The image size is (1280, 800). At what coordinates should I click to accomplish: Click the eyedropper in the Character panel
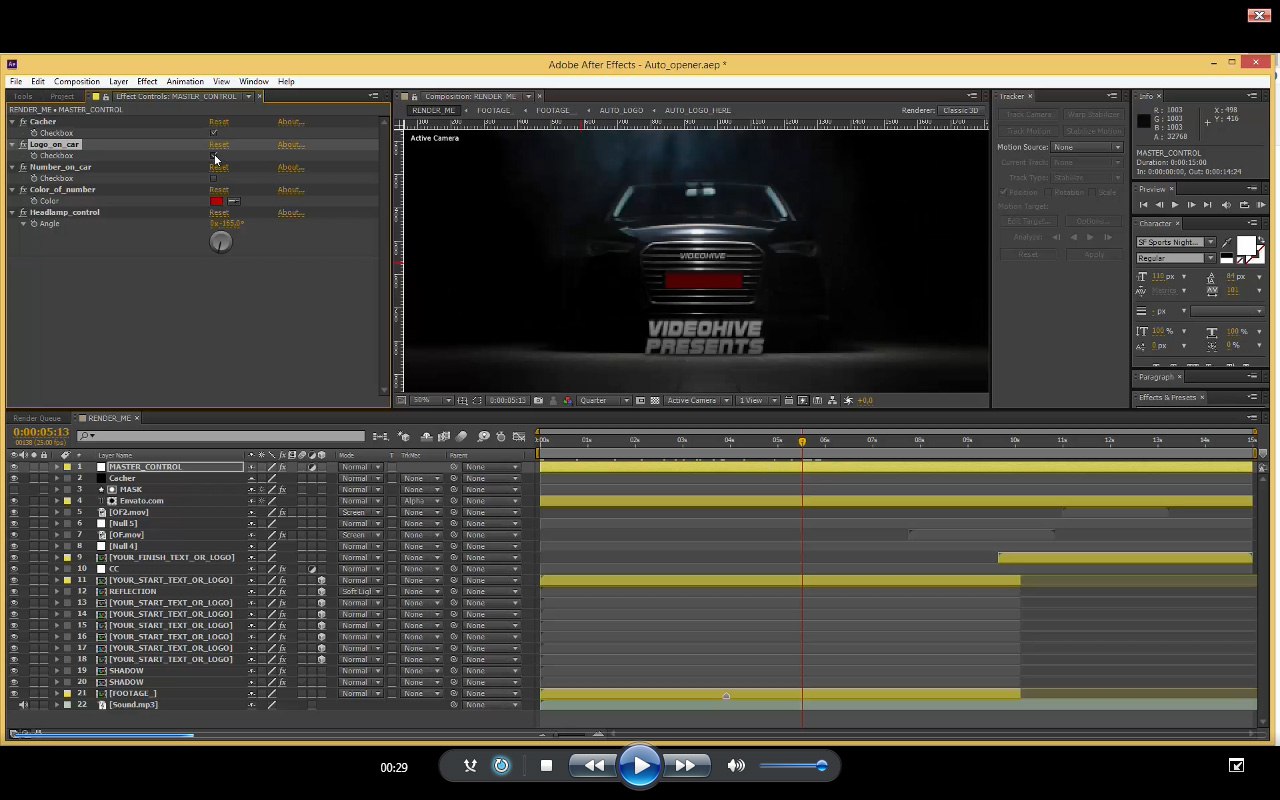pyautogui.click(x=1227, y=242)
